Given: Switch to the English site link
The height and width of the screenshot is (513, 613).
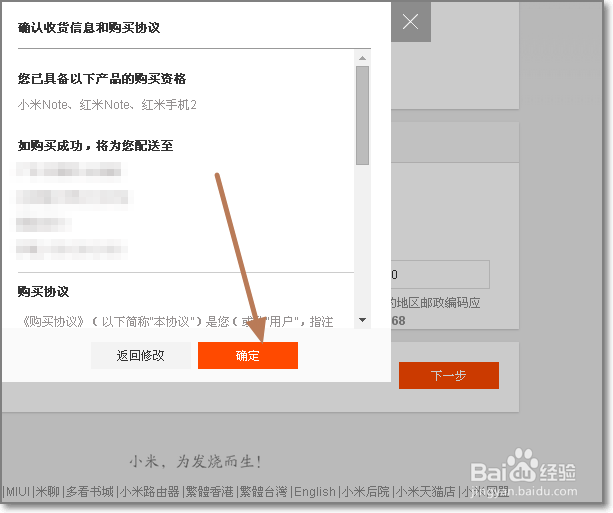Looking at the screenshot, I should coord(315,491).
